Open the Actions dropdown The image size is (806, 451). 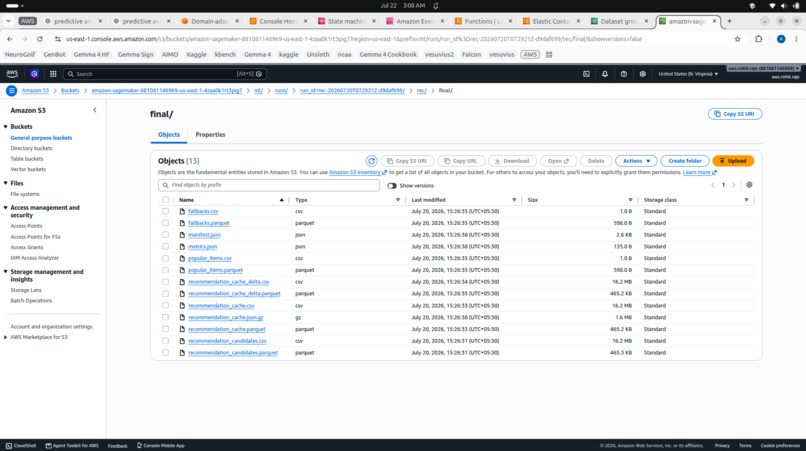point(636,161)
